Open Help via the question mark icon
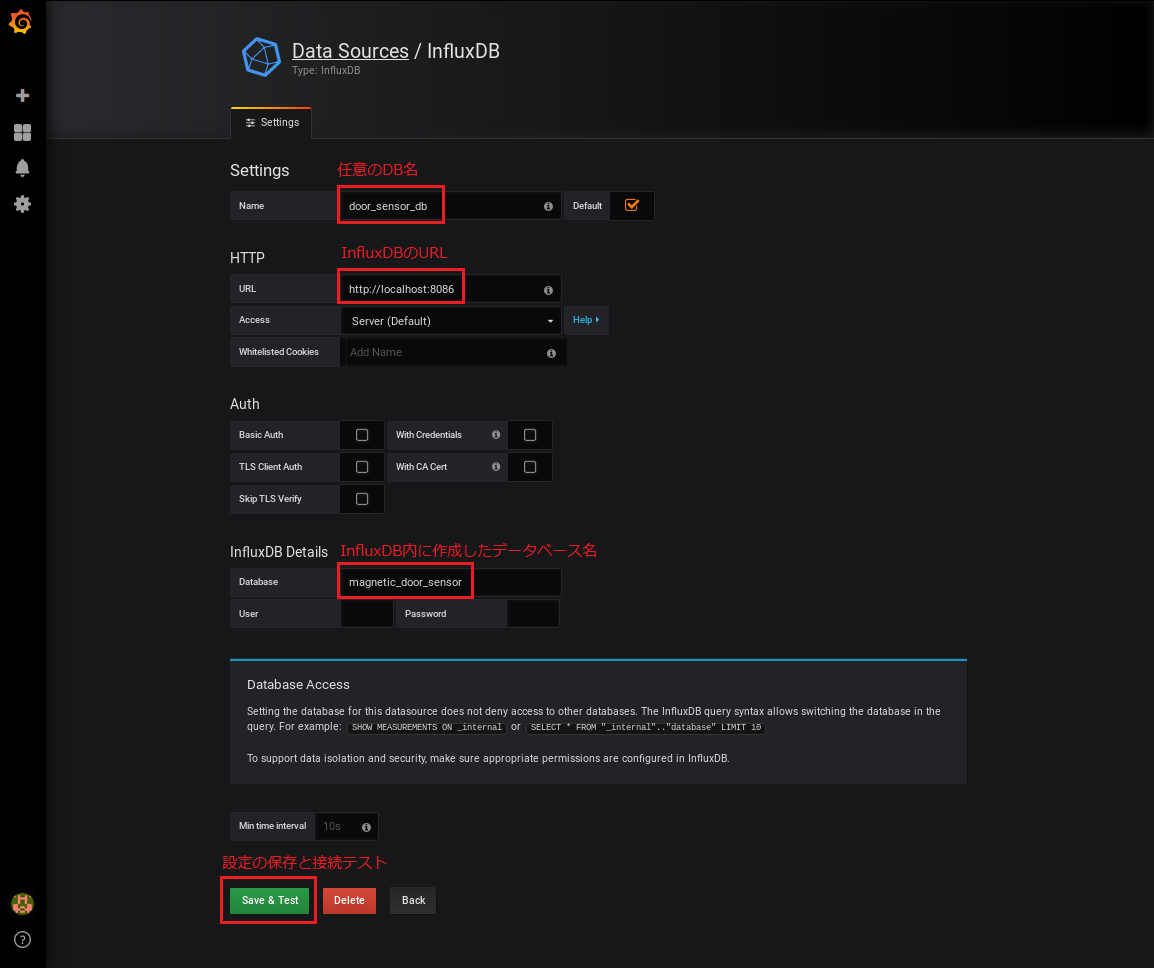Image resolution: width=1154 pixels, height=968 pixels. pyautogui.click(x=21, y=939)
